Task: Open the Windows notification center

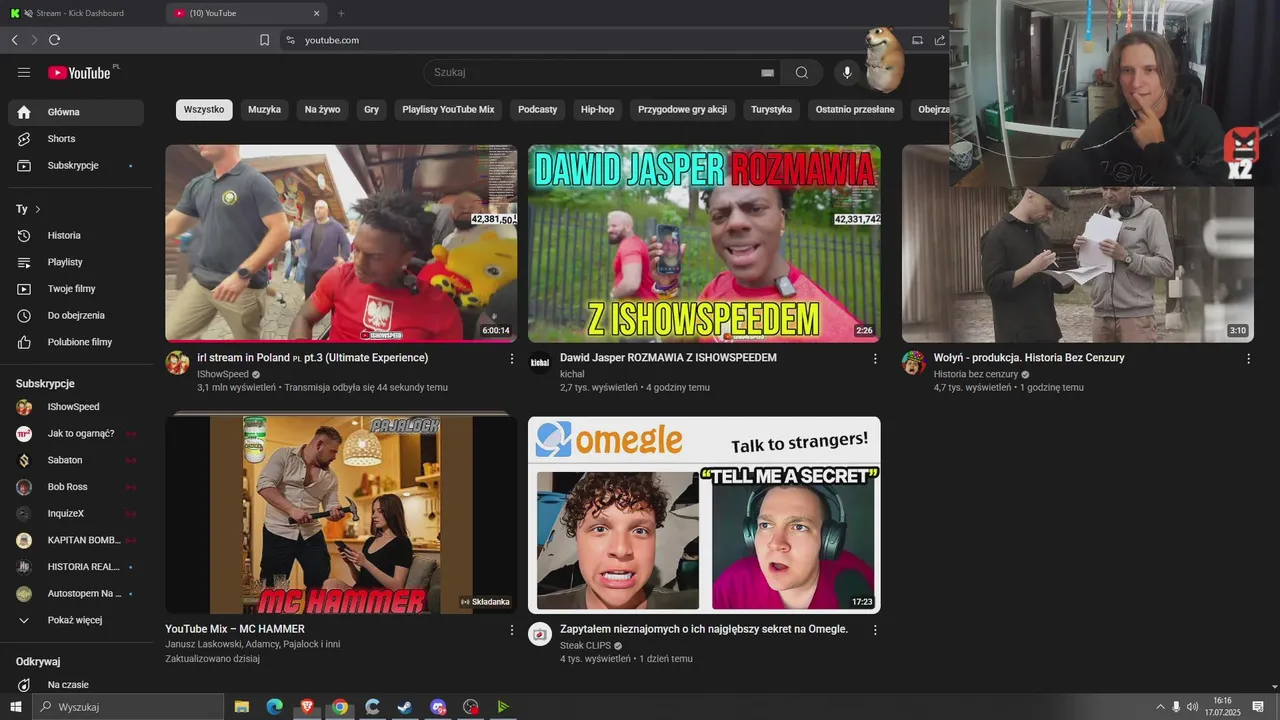Action: pyautogui.click(x=1258, y=707)
